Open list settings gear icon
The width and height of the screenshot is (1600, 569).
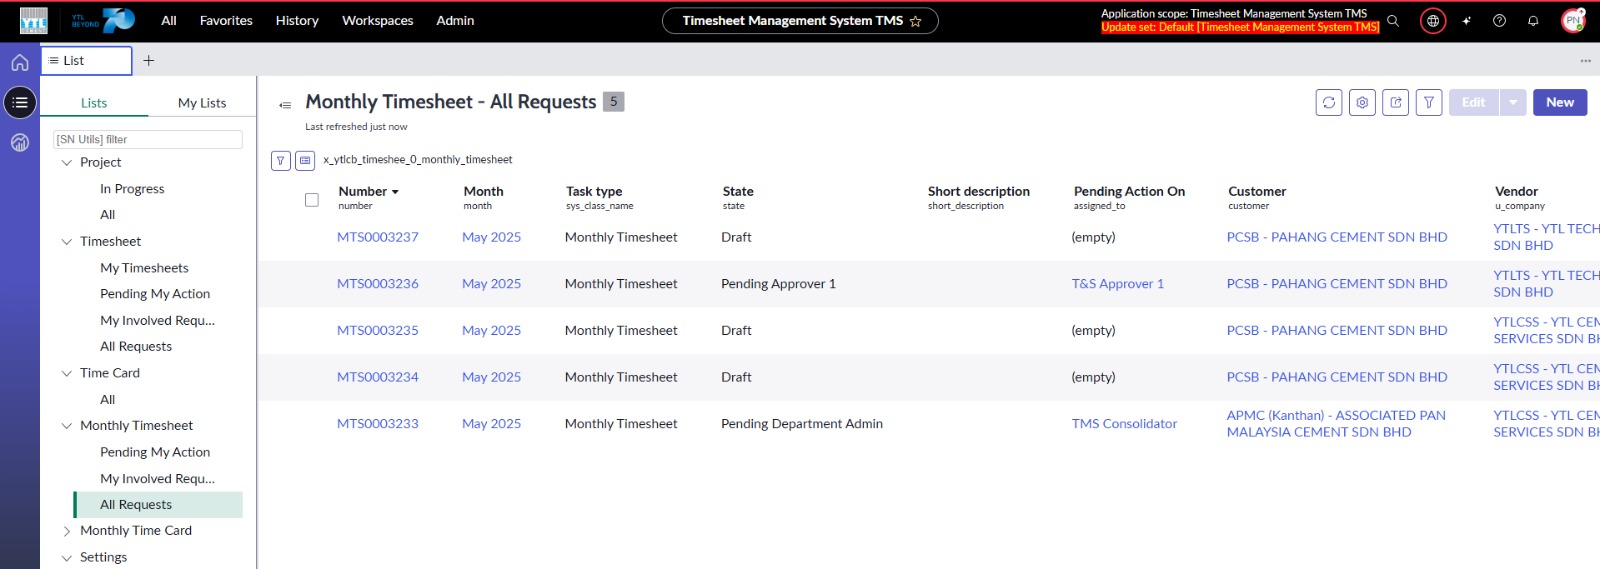click(1362, 102)
